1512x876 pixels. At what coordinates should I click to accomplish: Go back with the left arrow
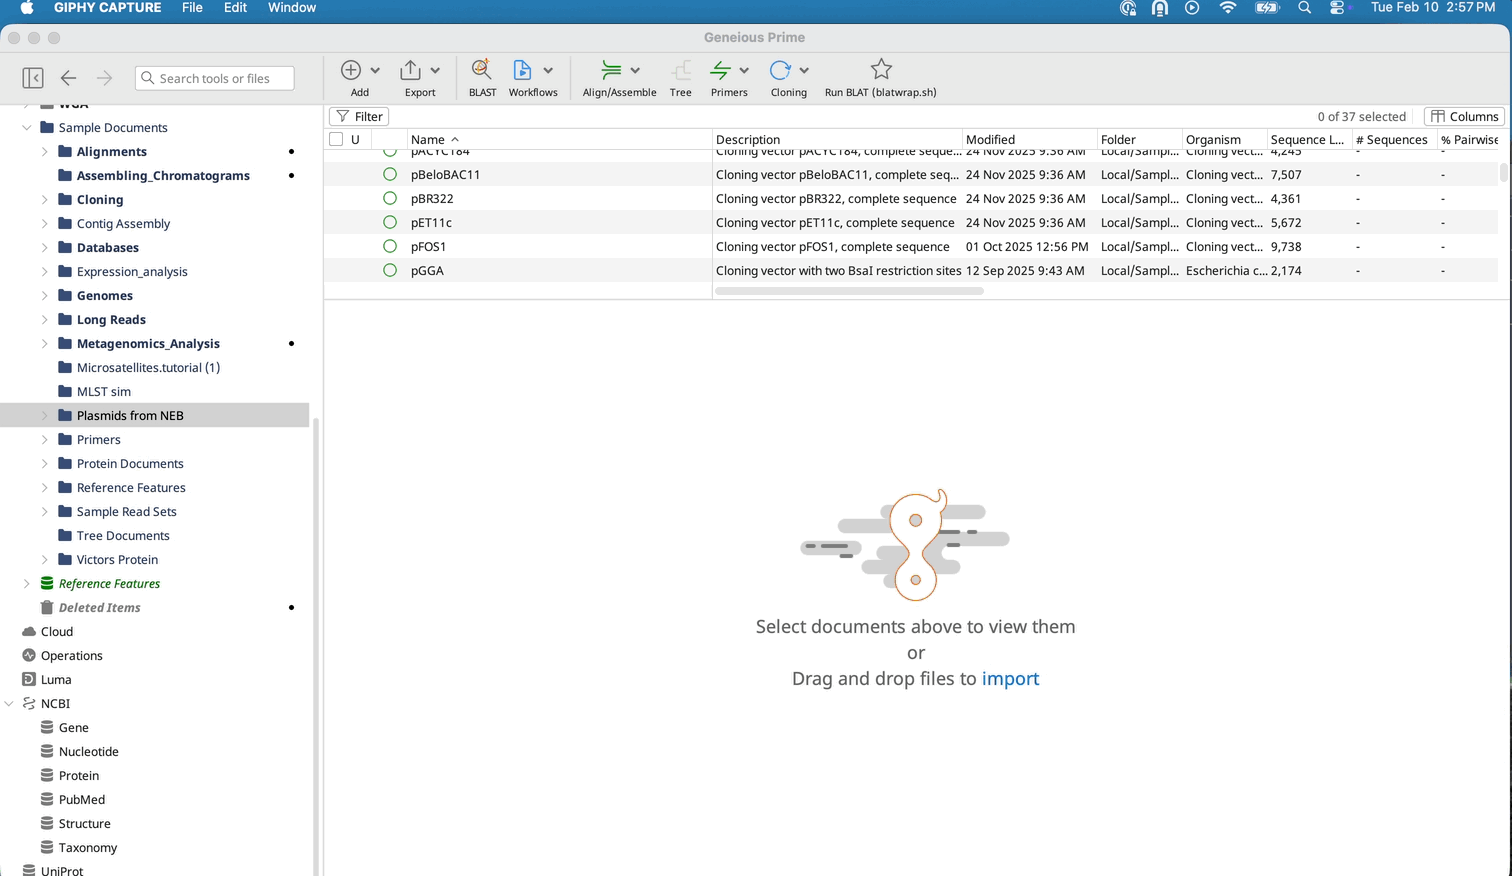click(68, 78)
